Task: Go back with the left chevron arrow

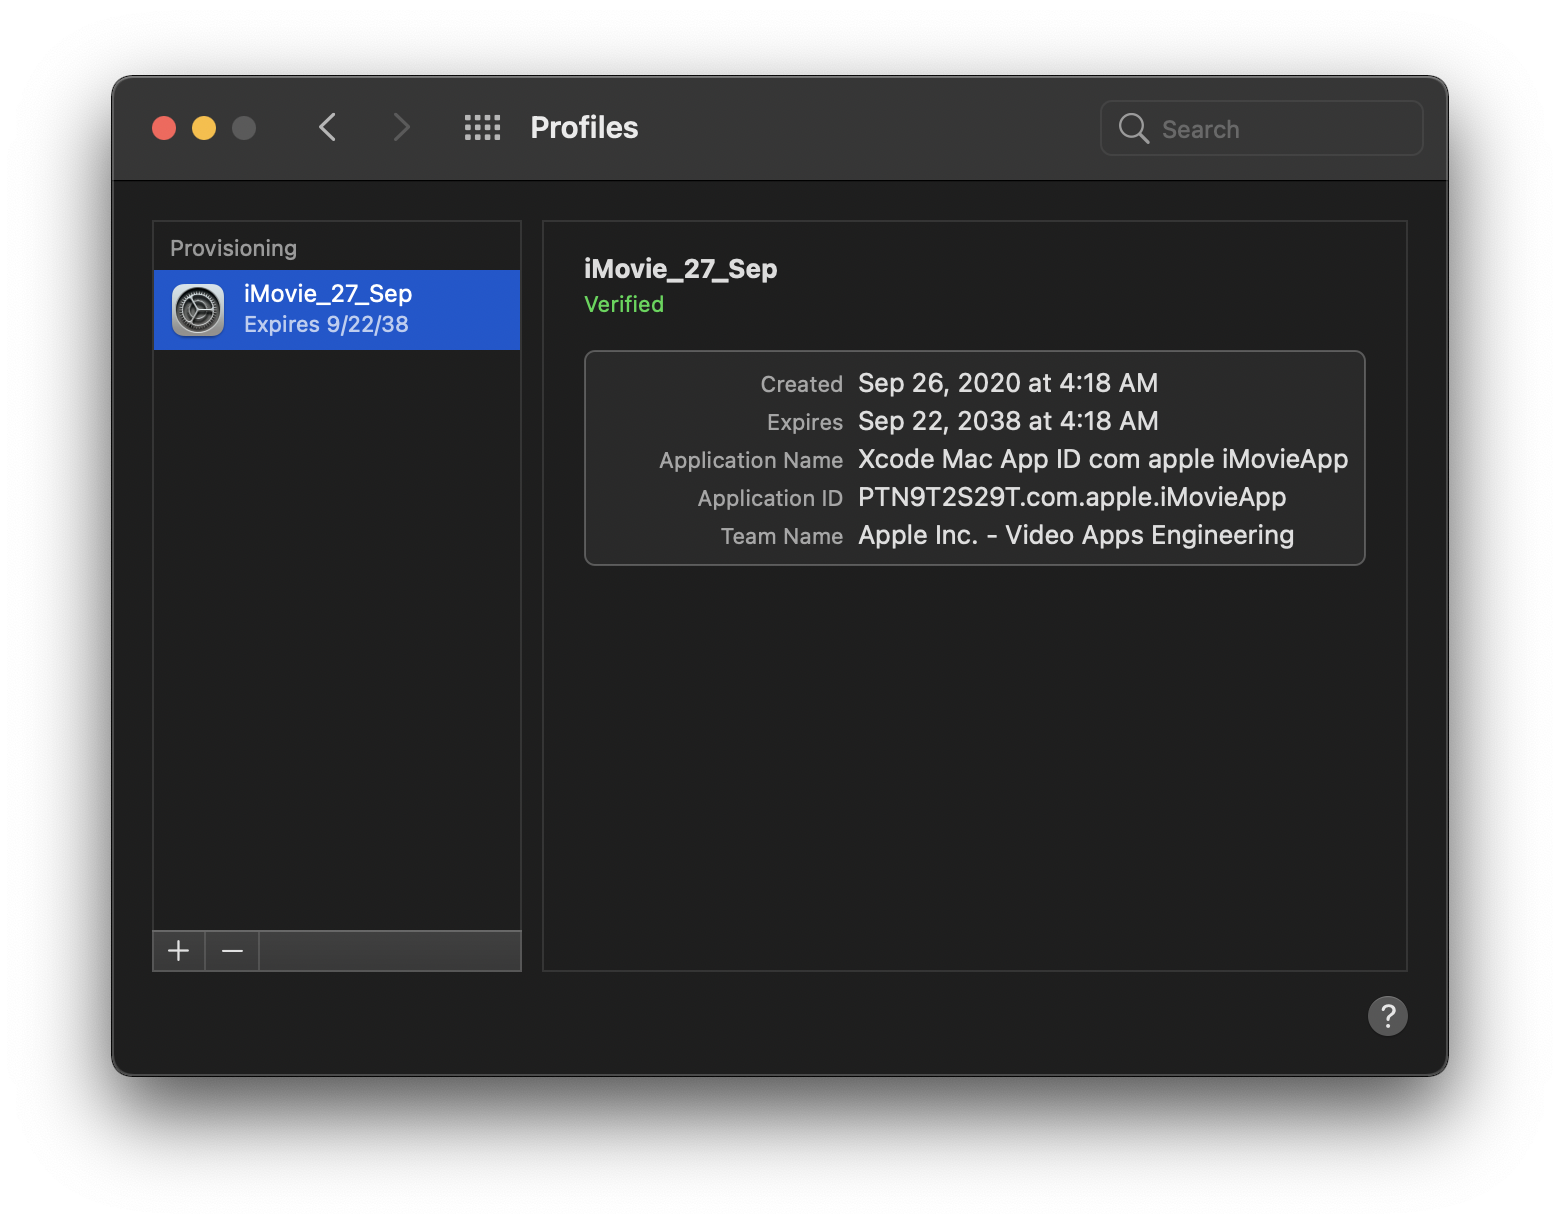Action: (327, 127)
